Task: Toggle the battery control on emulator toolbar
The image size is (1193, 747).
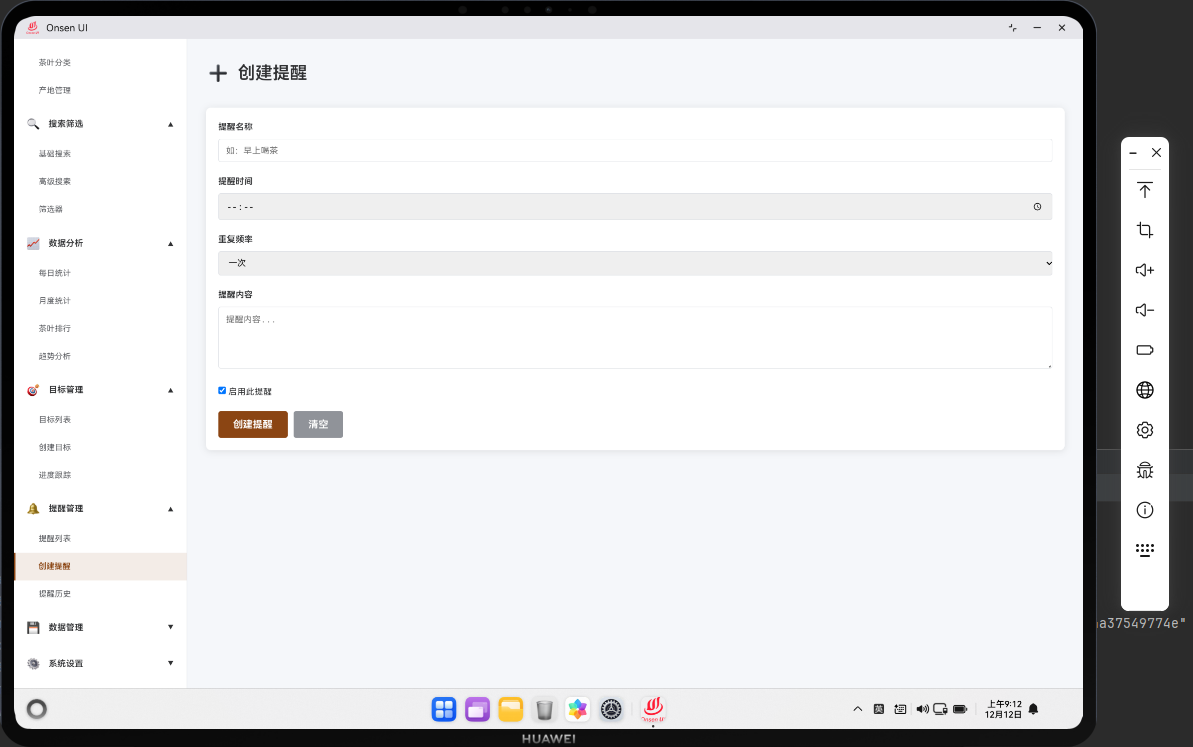Action: pyautogui.click(x=1144, y=350)
